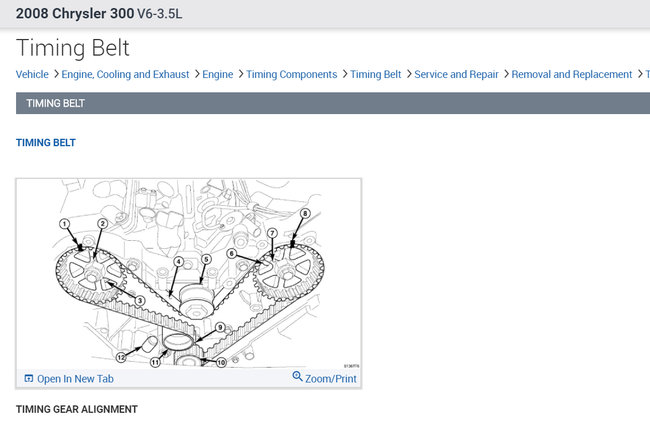Click the magnifier zoom icon
650x422 pixels.
pyautogui.click(x=297, y=376)
